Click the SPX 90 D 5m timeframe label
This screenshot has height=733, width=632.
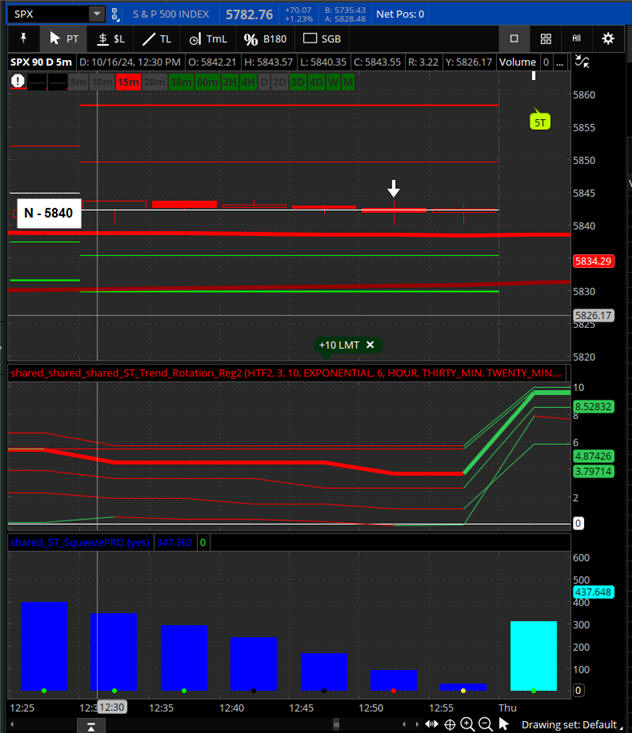(x=41, y=62)
